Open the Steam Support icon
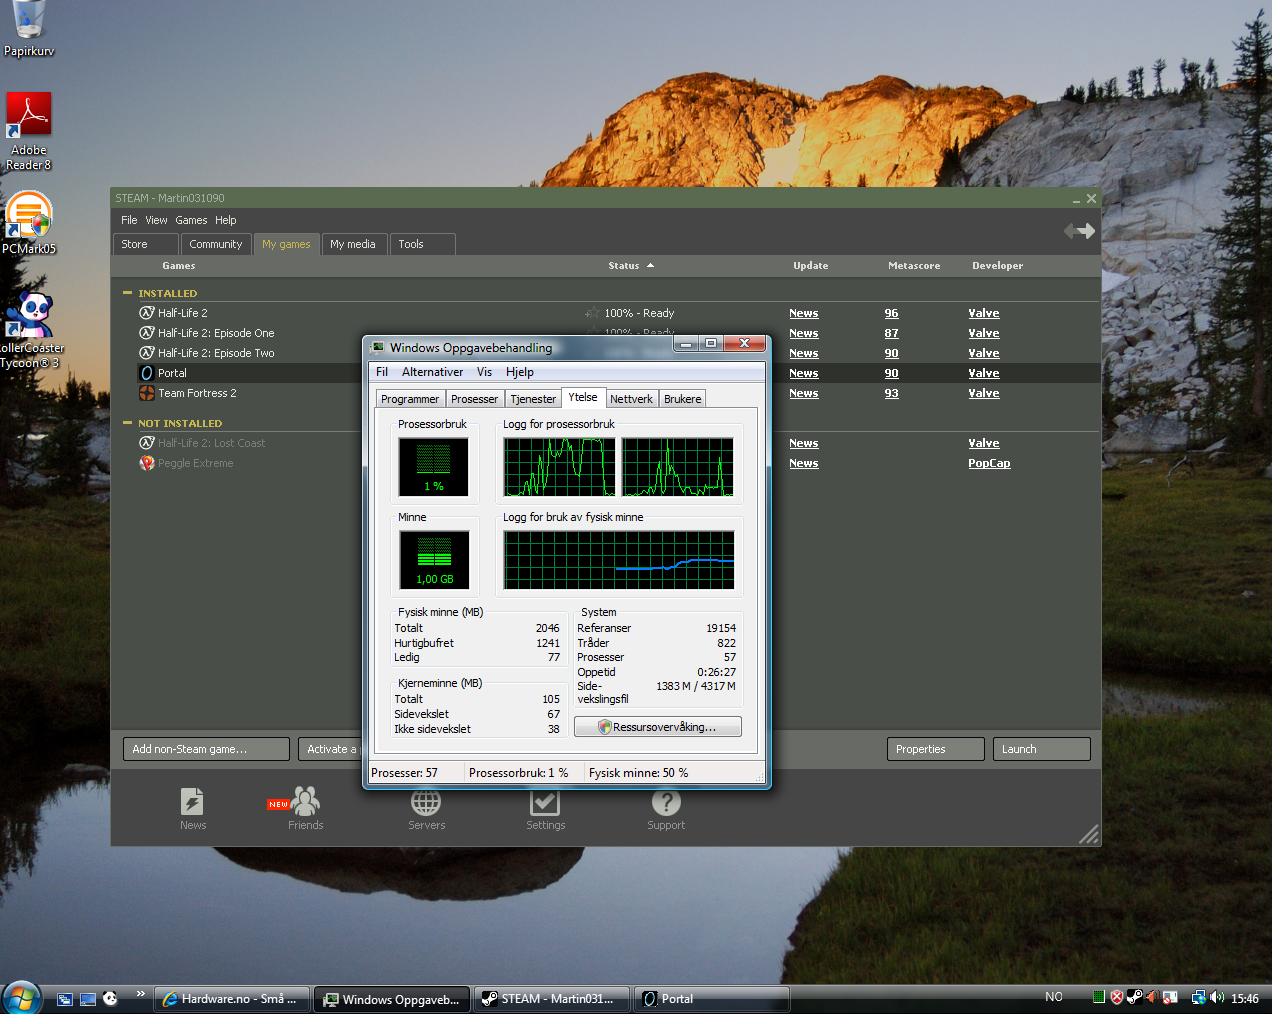Image resolution: width=1280 pixels, height=1024 pixels. [x=666, y=809]
